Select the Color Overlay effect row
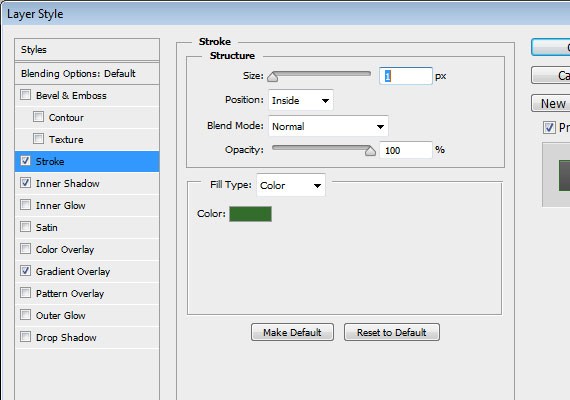570x400 pixels. click(87, 249)
